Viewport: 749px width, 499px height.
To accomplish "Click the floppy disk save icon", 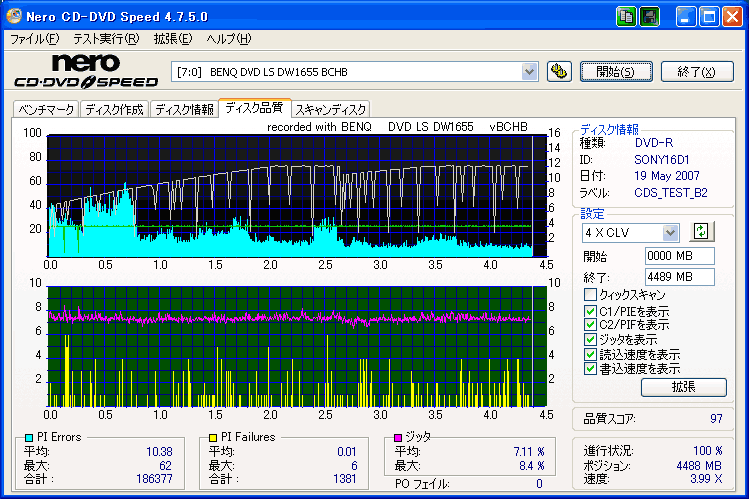I will pyautogui.click(x=649, y=16).
